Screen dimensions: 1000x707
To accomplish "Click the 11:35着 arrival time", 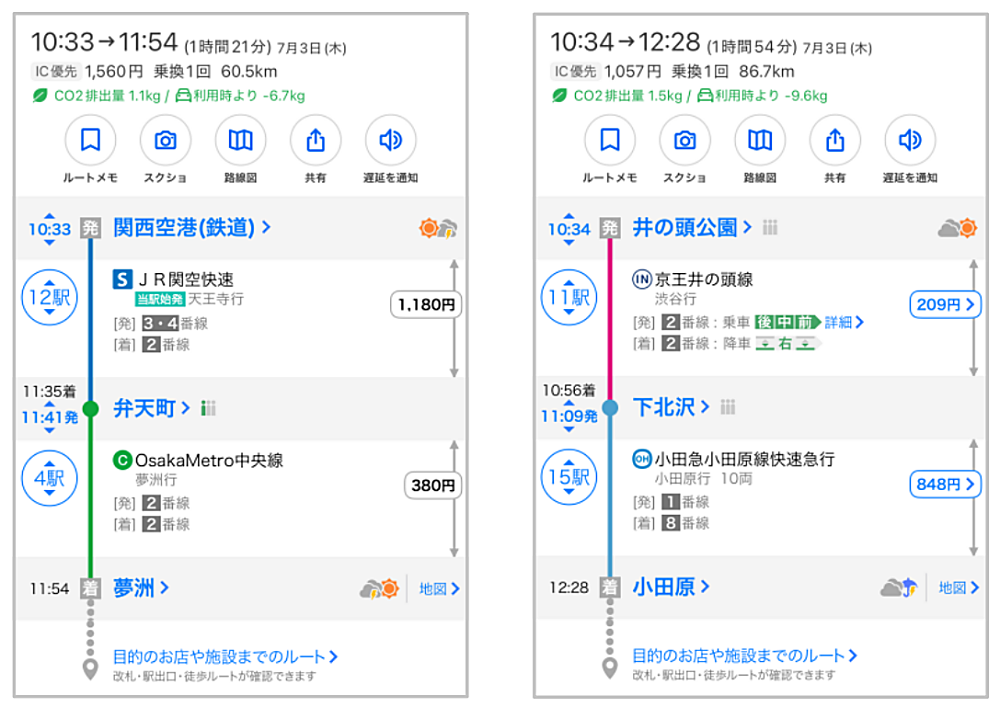I will [x=50, y=391].
